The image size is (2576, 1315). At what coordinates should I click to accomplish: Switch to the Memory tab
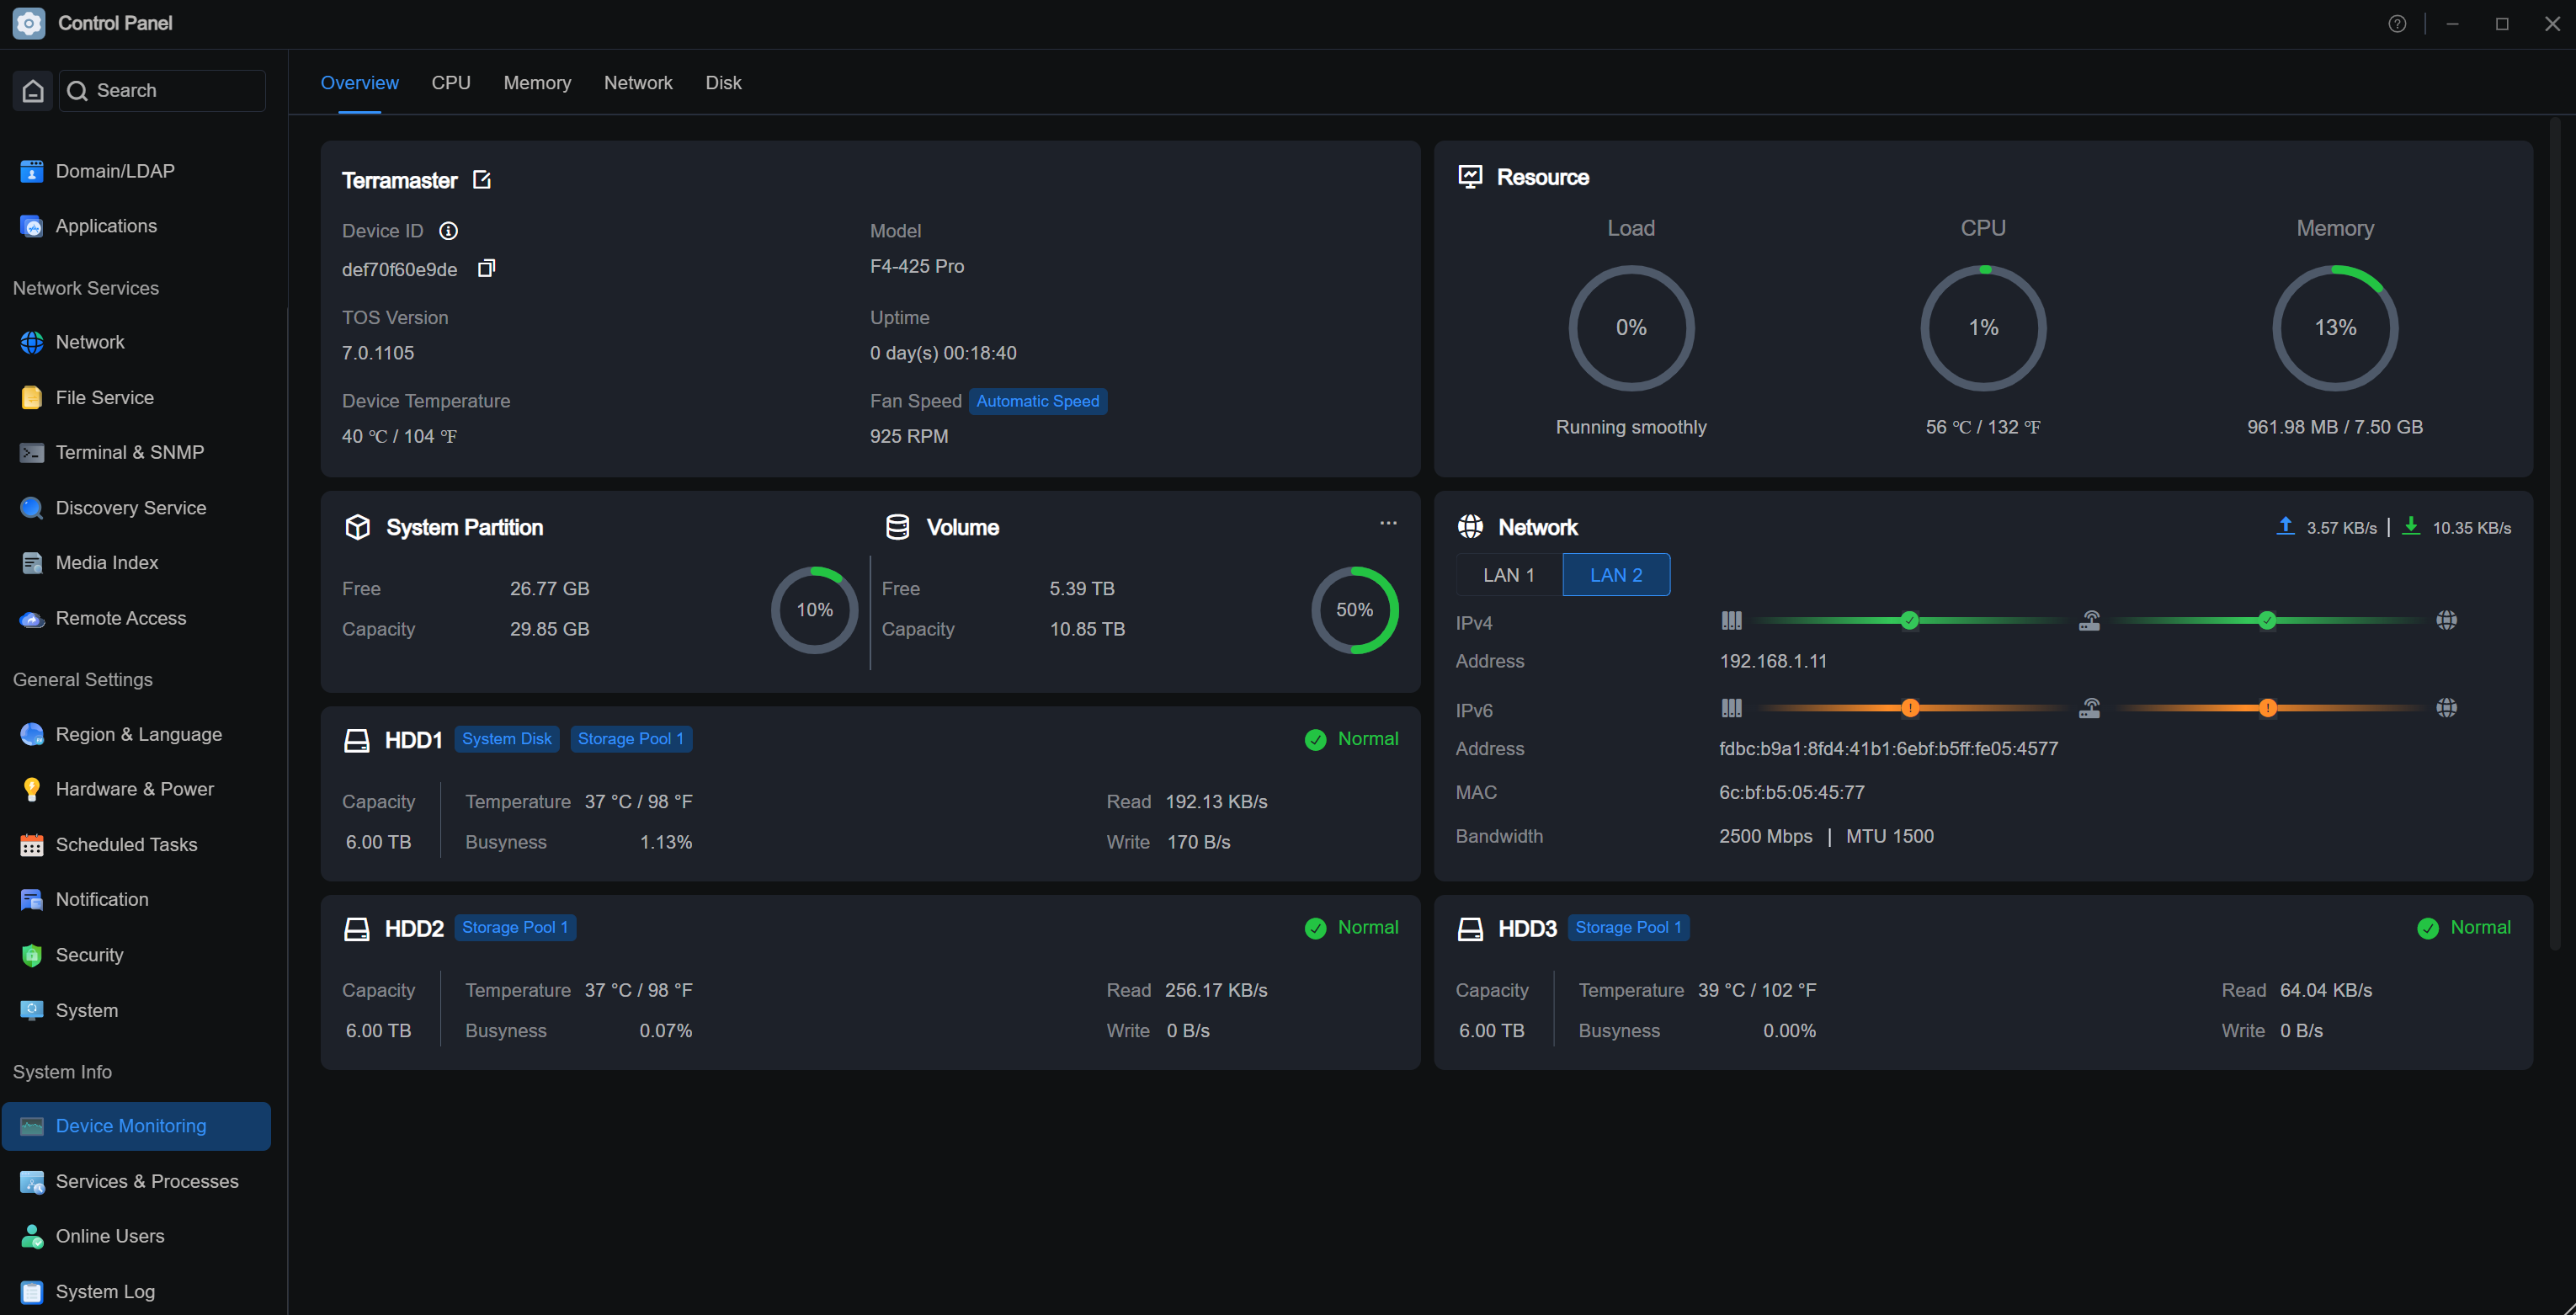pos(537,83)
